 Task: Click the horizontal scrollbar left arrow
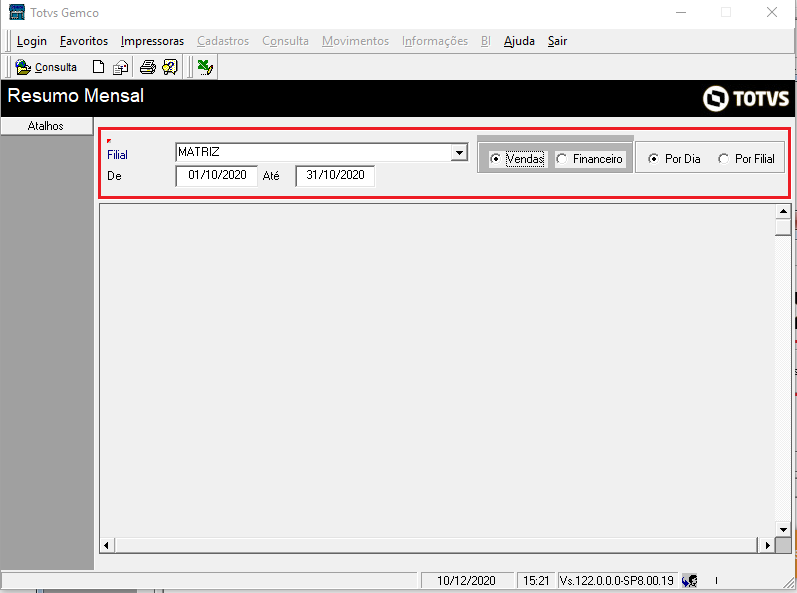(x=106, y=546)
